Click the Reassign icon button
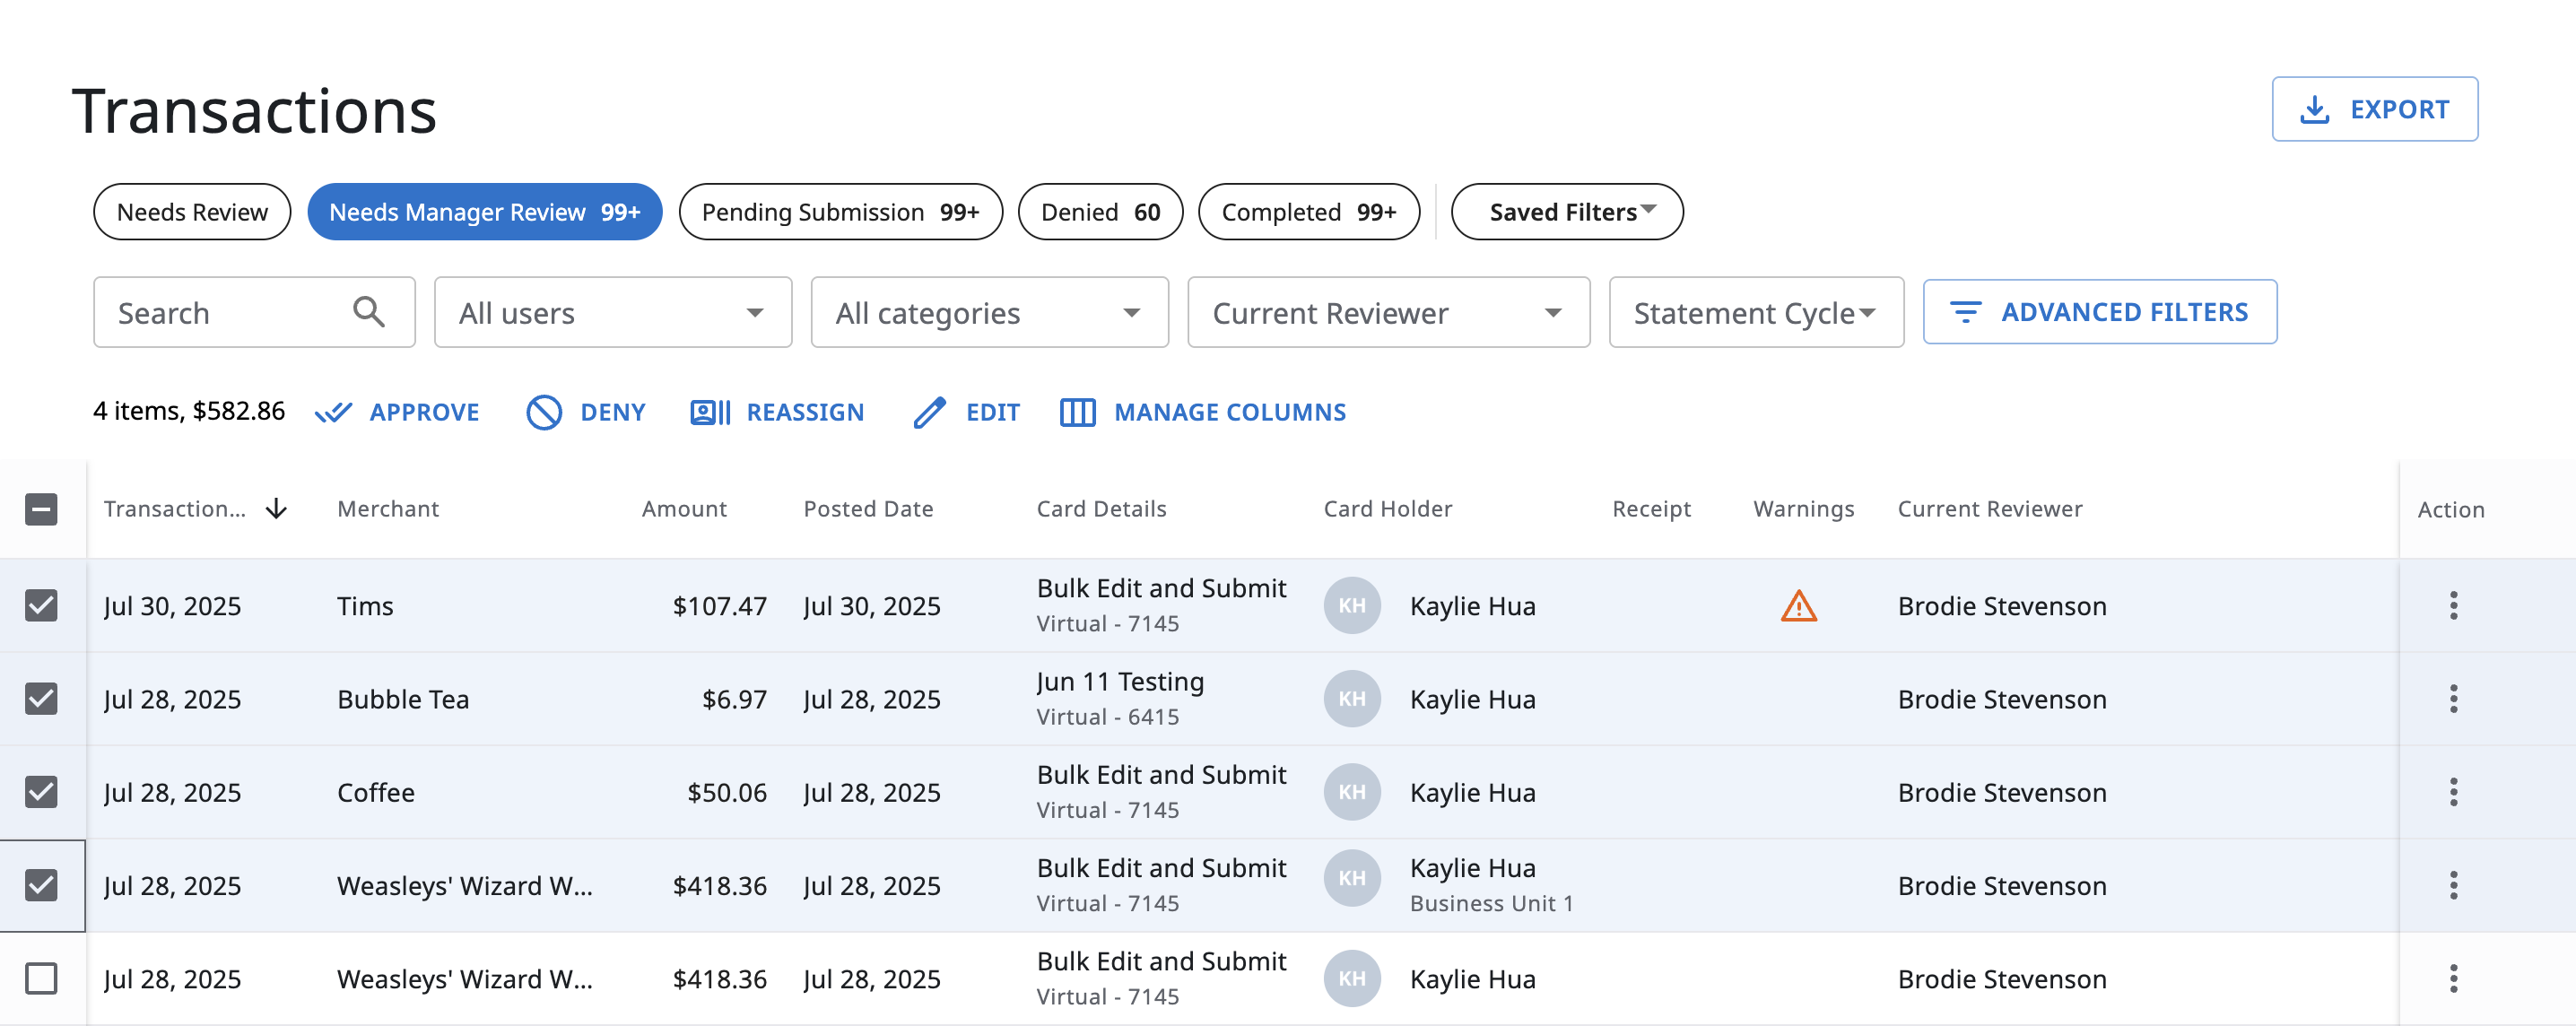 coord(710,412)
